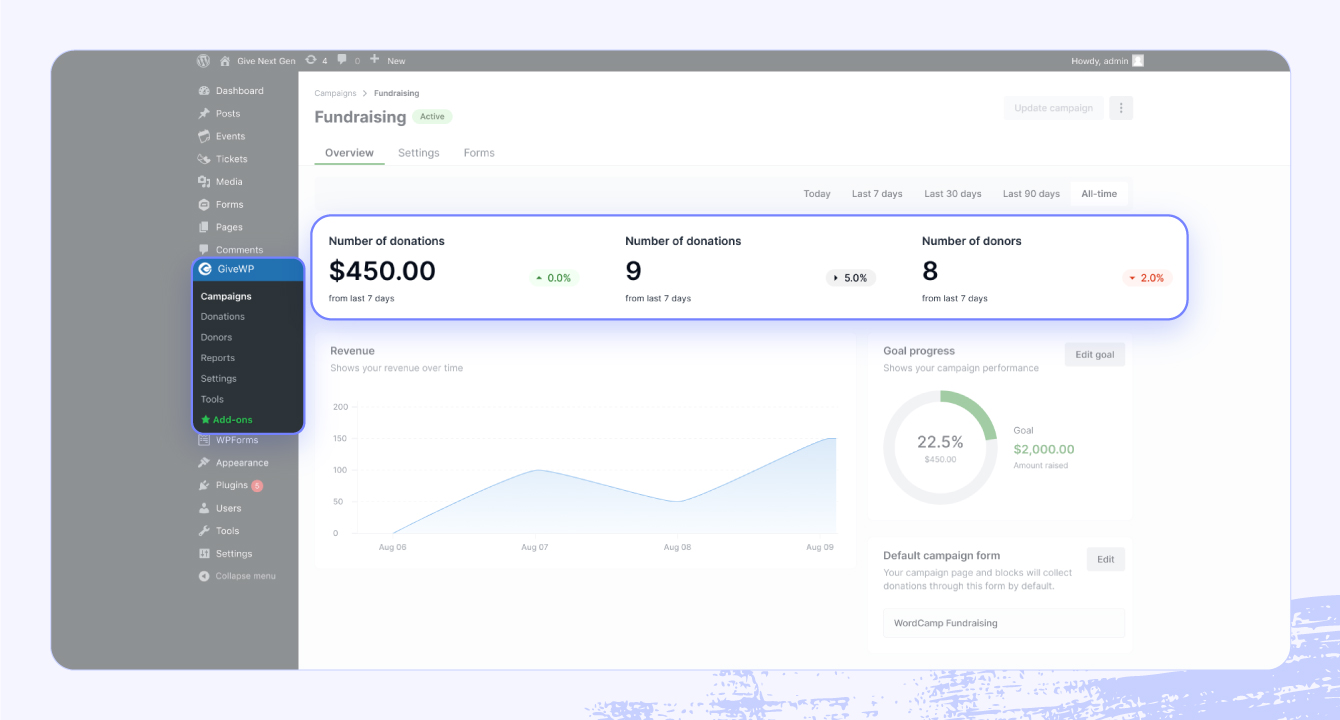1340x720 pixels.
Task: Open the Forms tab of the campaign
Action: [x=478, y=153]
